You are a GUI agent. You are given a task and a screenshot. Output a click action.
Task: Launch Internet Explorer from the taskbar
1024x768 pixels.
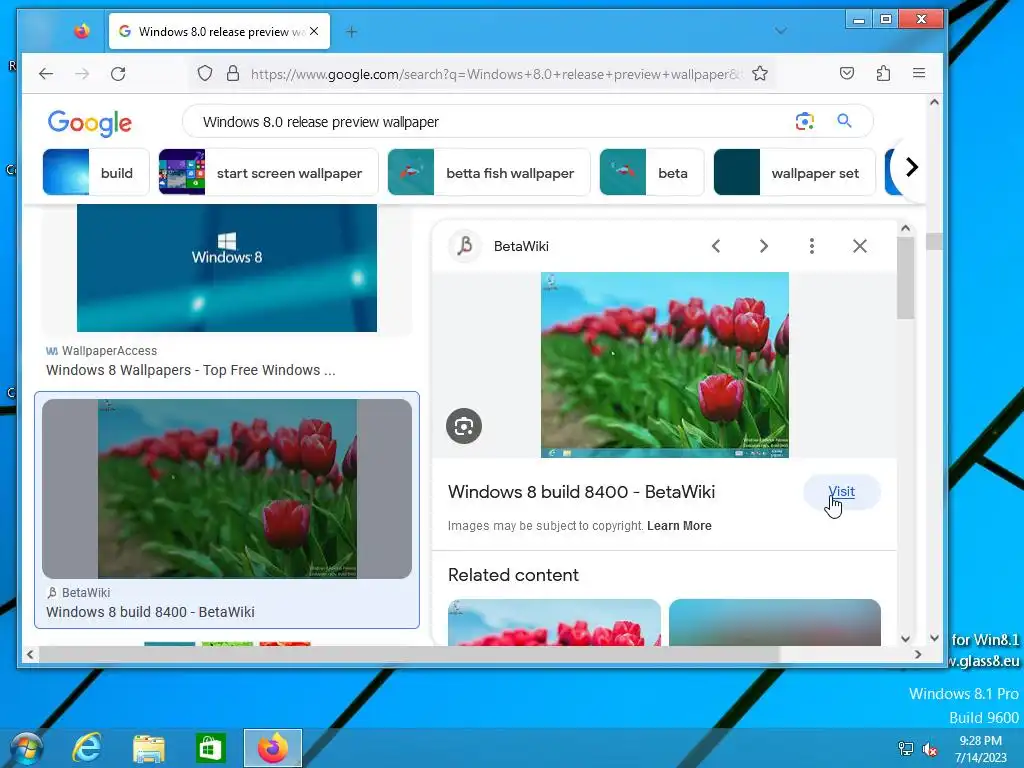[x=87, y=748]
